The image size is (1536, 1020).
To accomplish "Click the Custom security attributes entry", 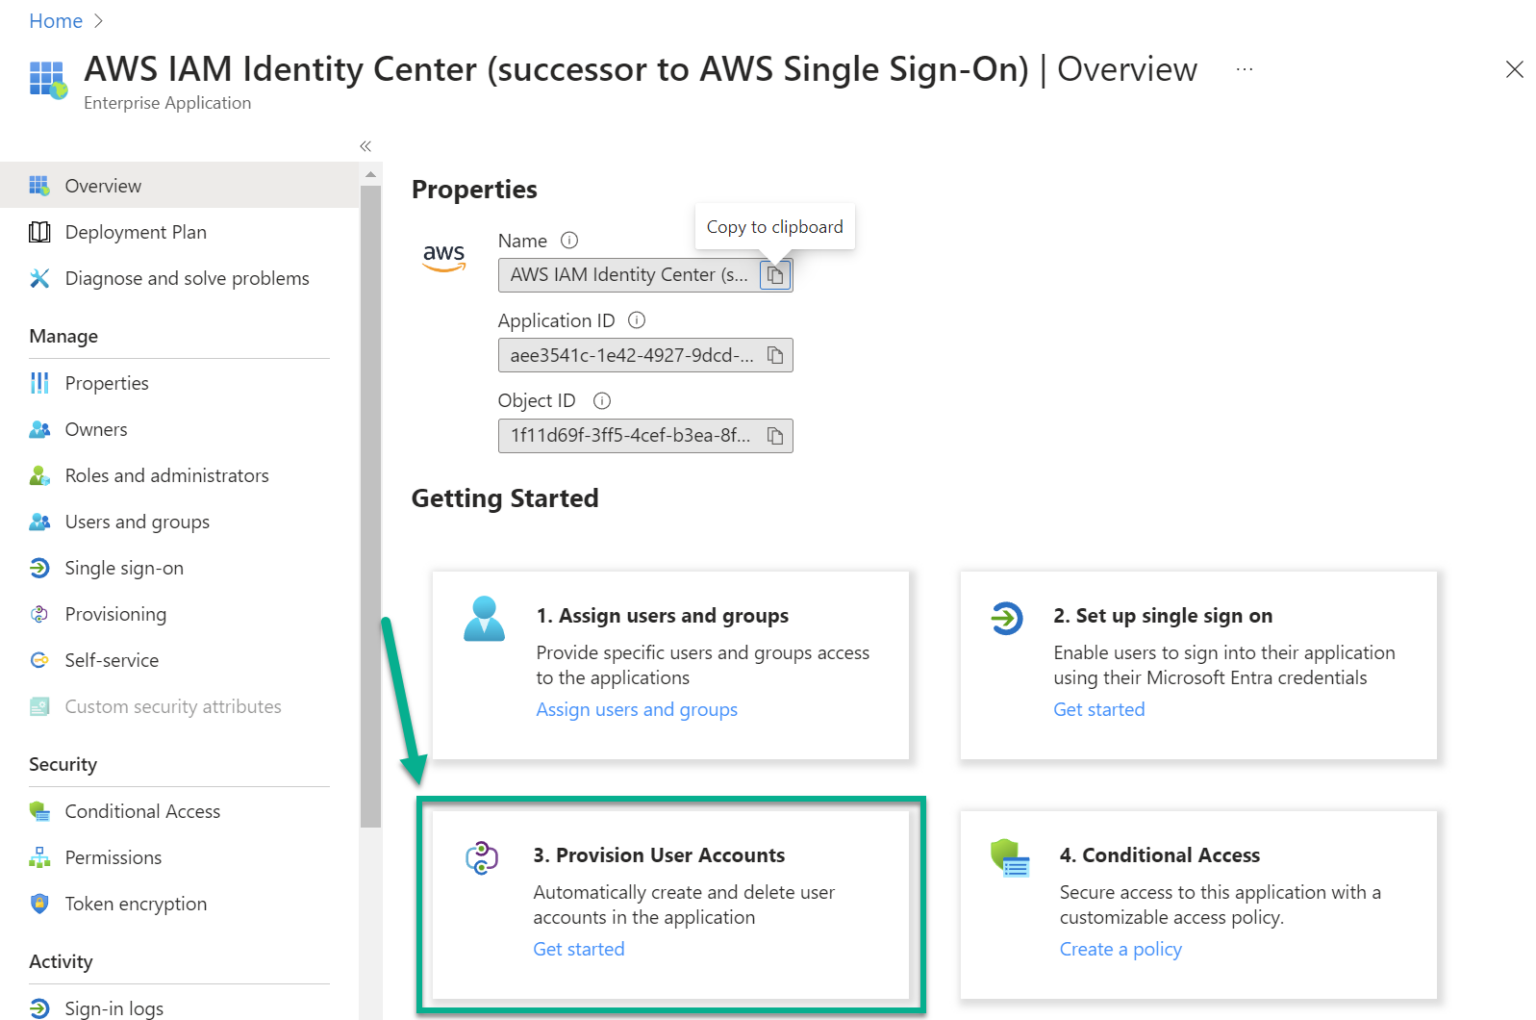I will (172, 706).
